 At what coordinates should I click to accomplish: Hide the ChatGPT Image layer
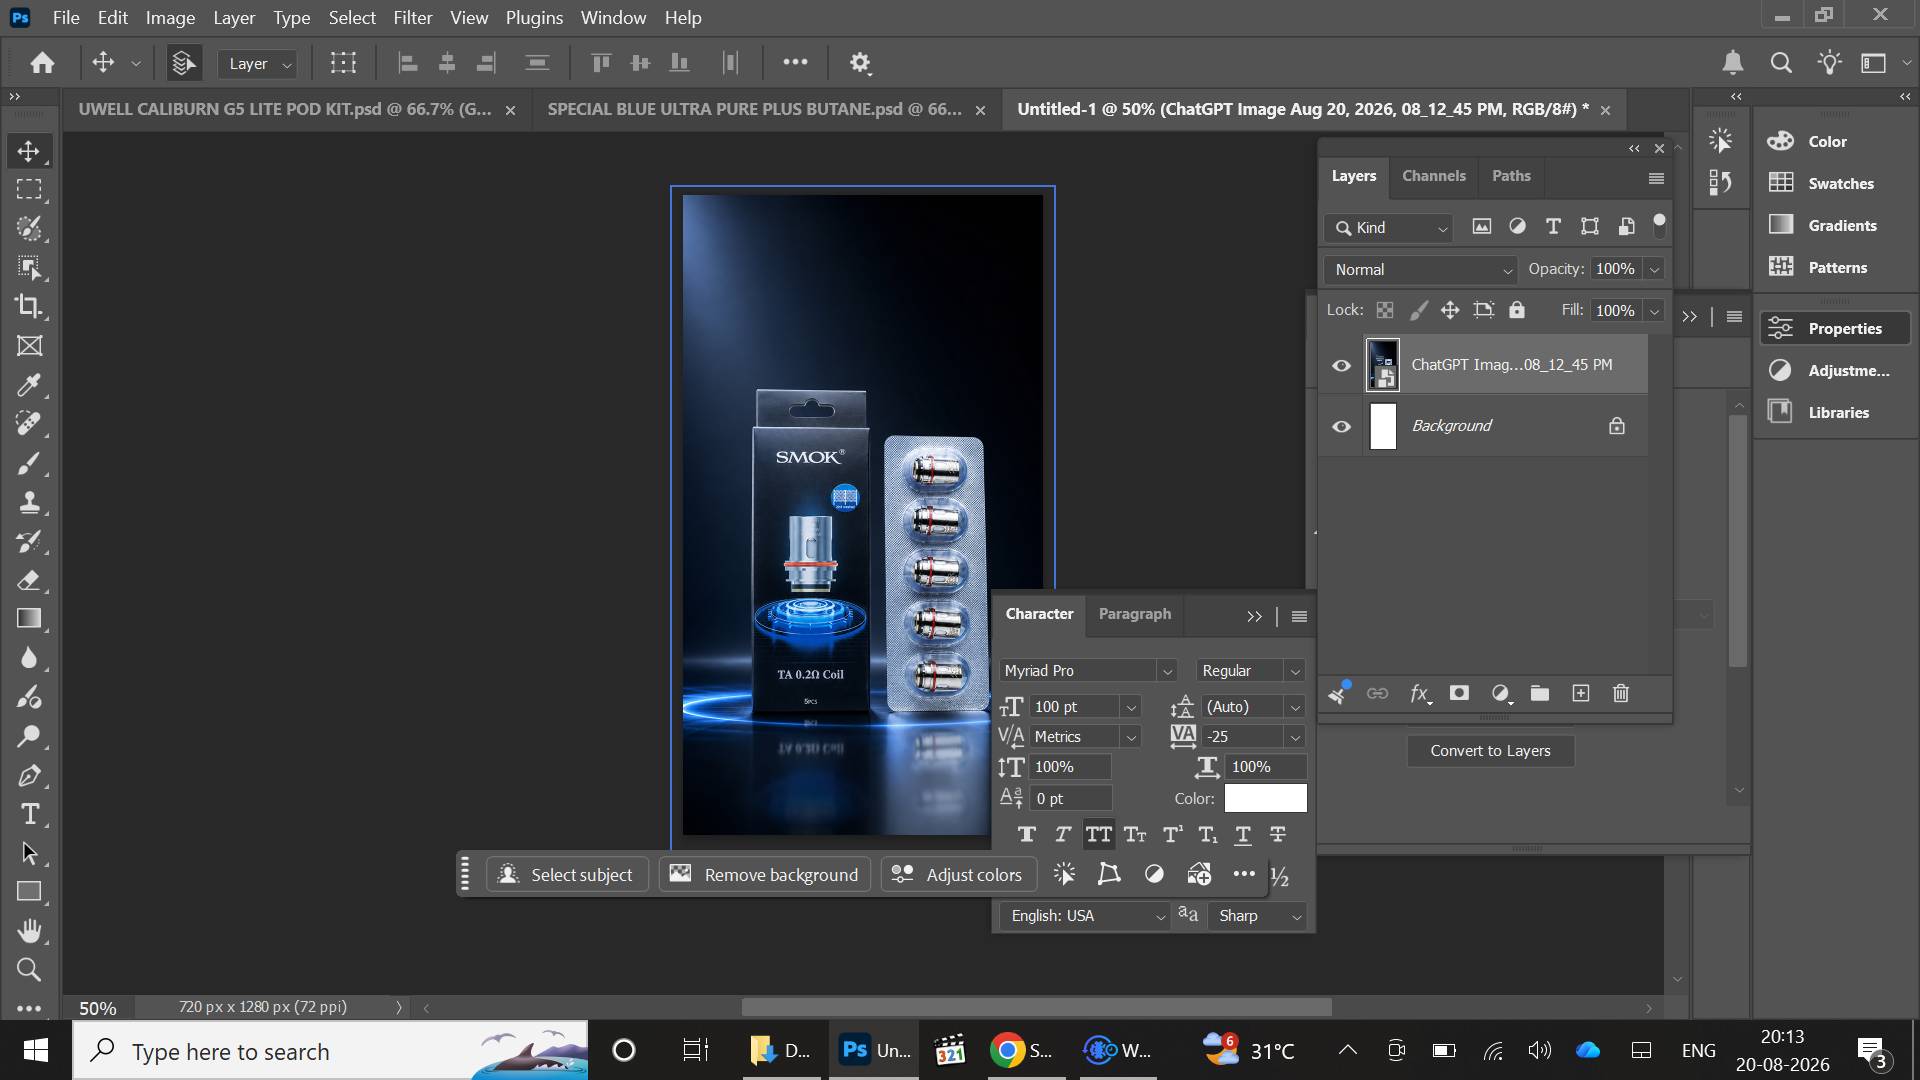coord(1341,365)
